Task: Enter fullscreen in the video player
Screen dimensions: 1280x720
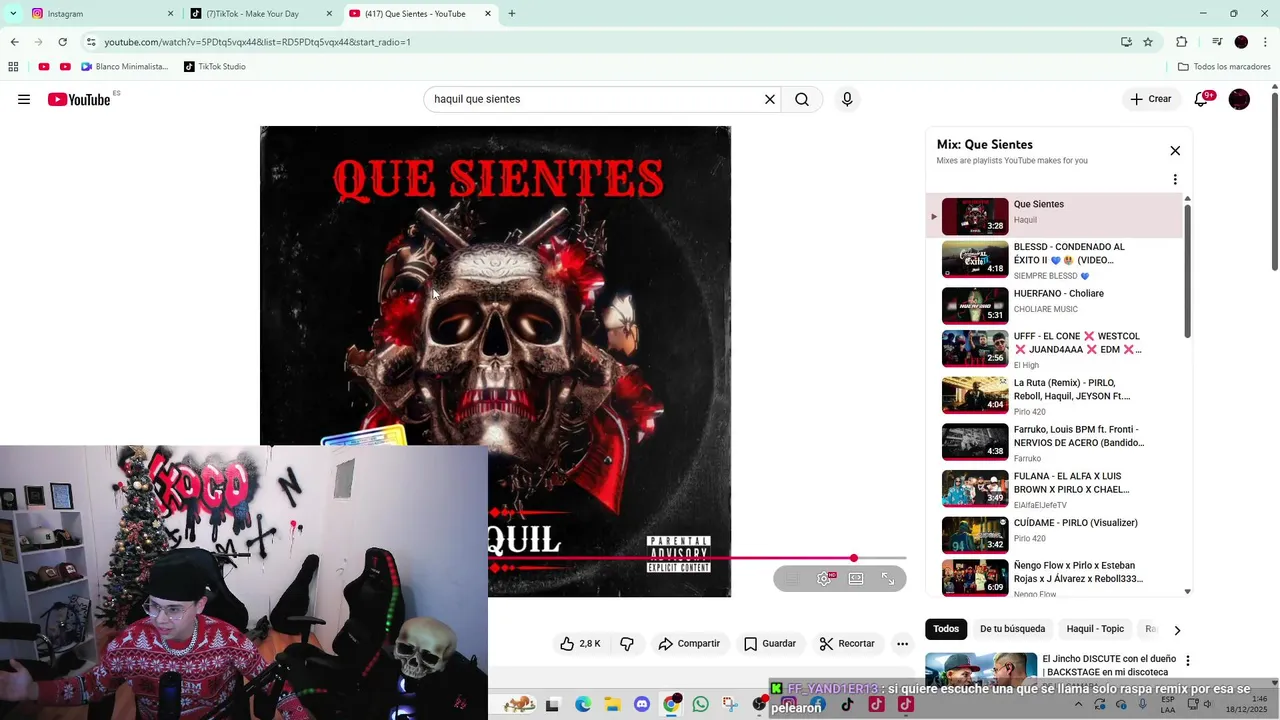Action: [888, 578]
